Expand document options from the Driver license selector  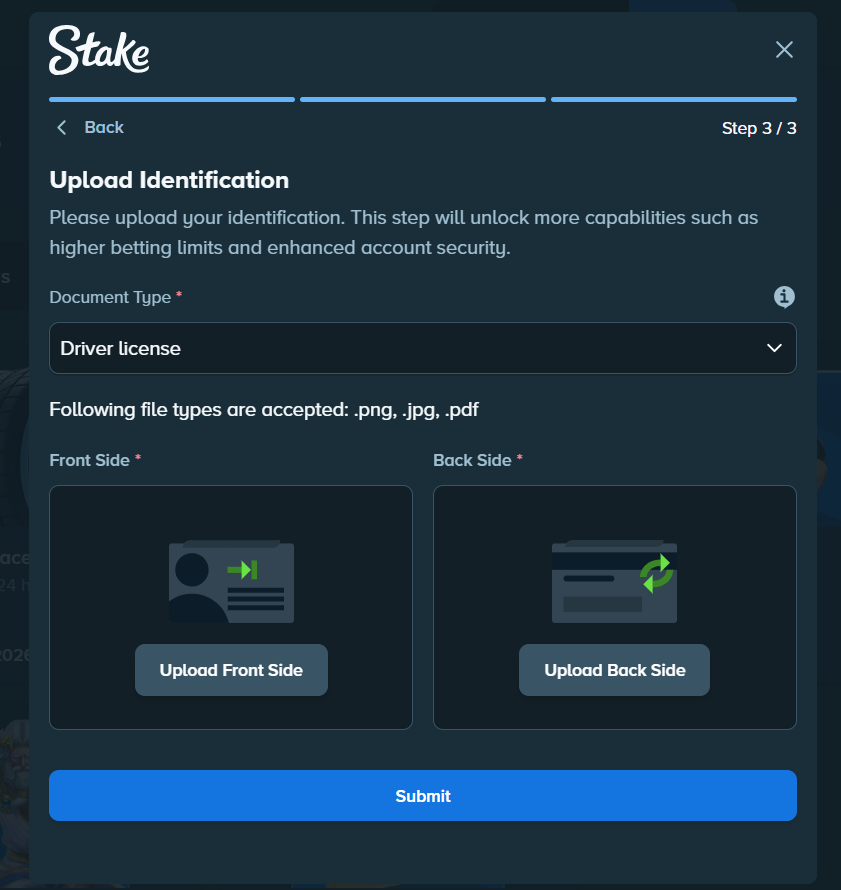pyautogui.click(x=422, y=348)
